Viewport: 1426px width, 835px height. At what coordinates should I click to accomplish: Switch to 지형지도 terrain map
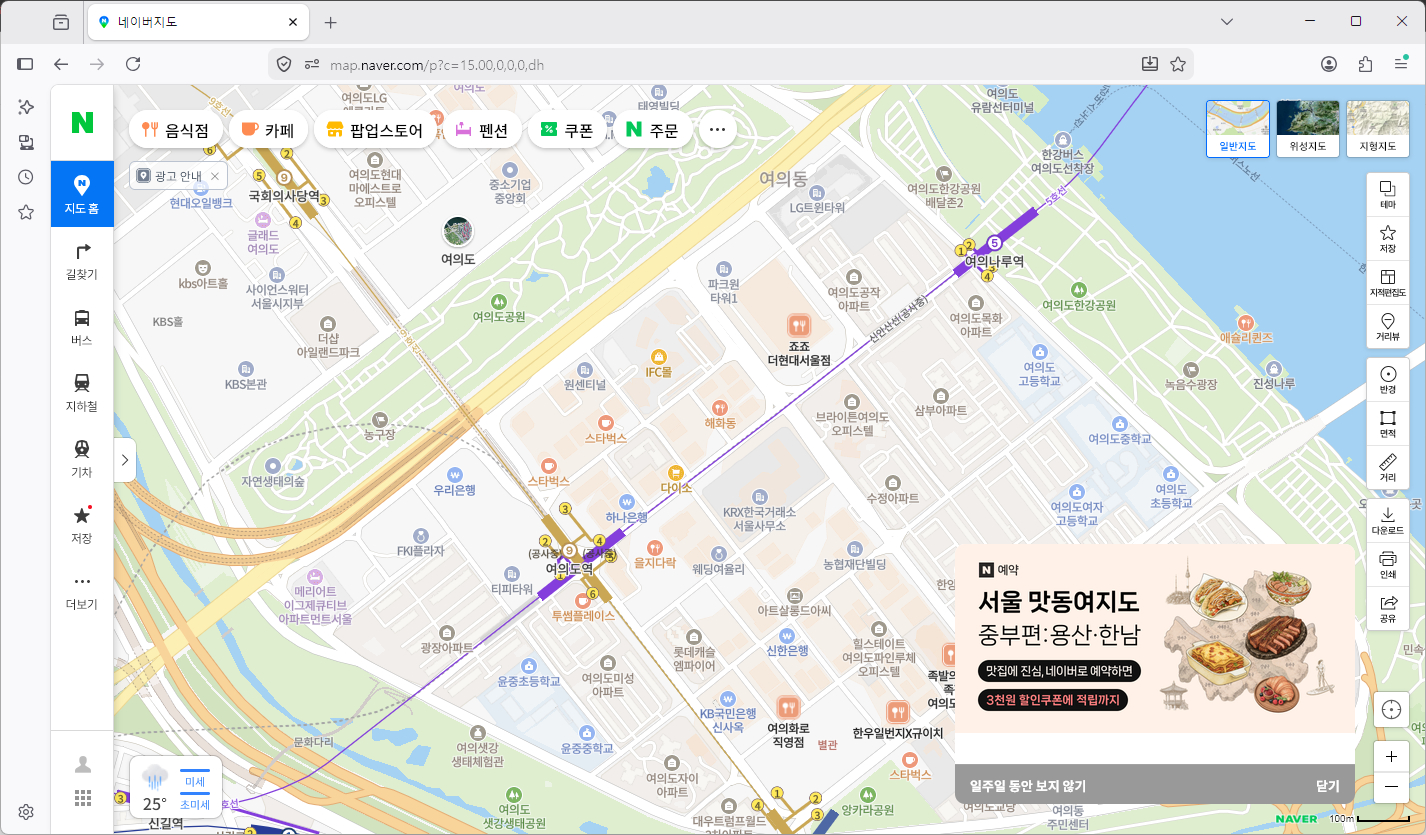click(1378, 129)
